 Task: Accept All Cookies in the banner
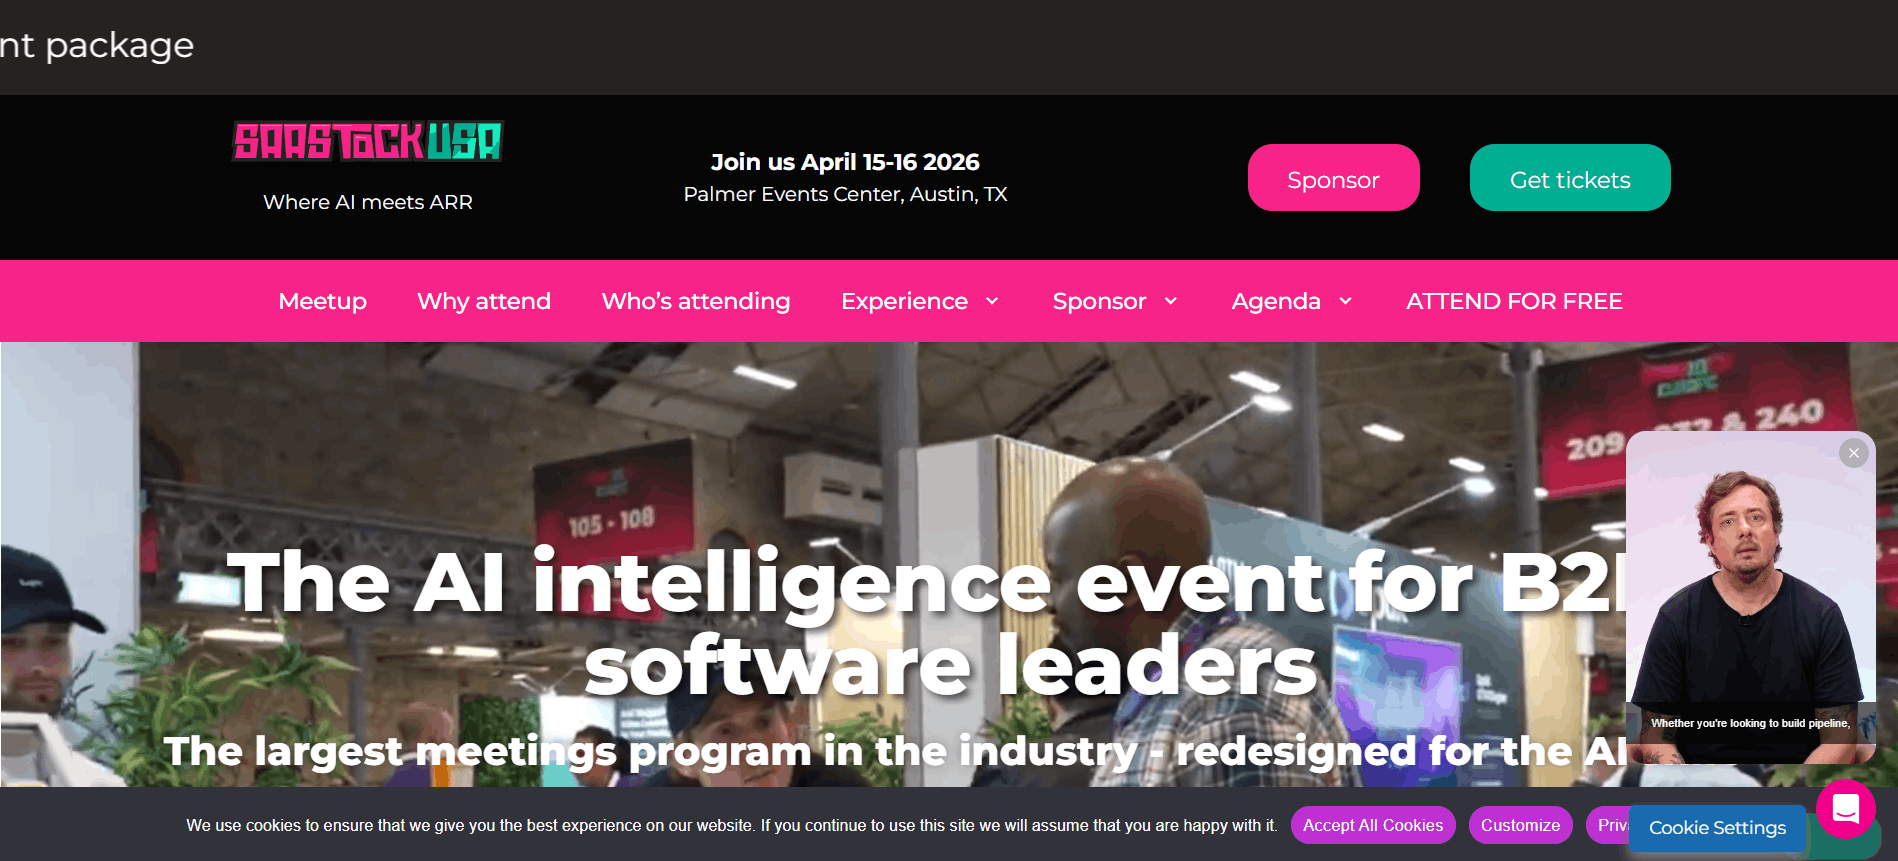pos(1373,825)
